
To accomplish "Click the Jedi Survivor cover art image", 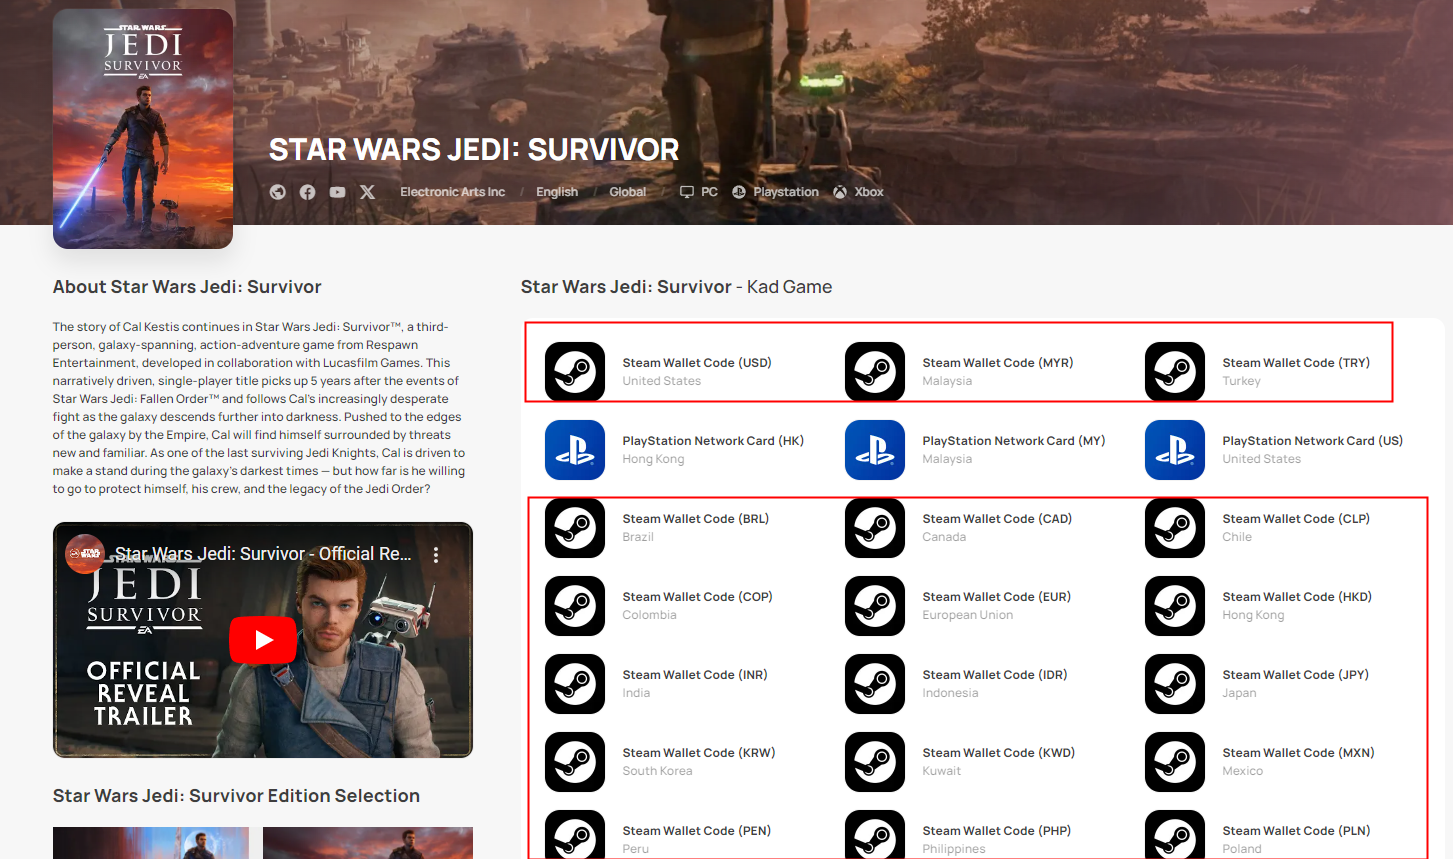I will pos(143,129).
